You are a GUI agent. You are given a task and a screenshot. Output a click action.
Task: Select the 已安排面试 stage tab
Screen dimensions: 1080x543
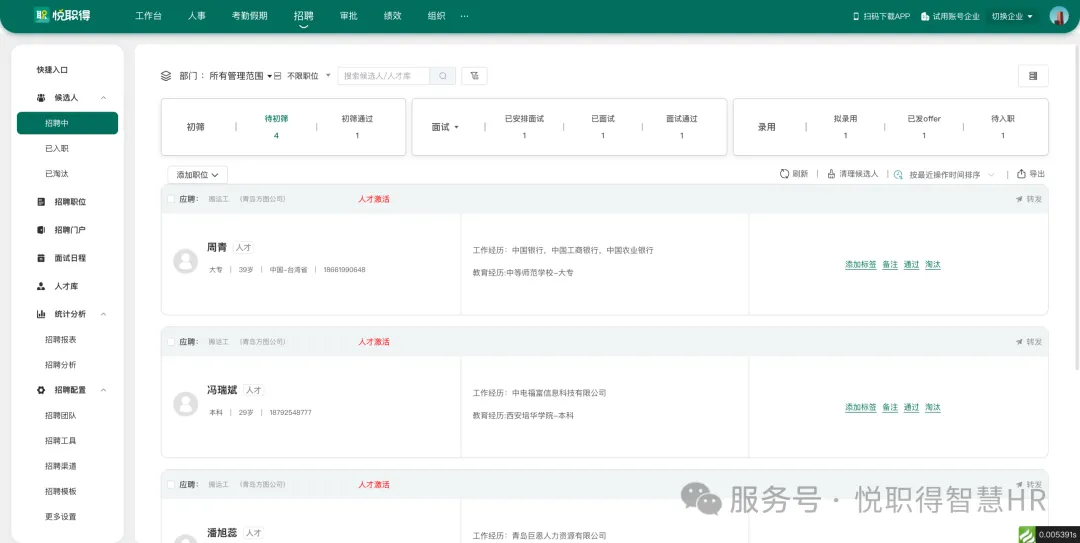(x=524, y=127)
